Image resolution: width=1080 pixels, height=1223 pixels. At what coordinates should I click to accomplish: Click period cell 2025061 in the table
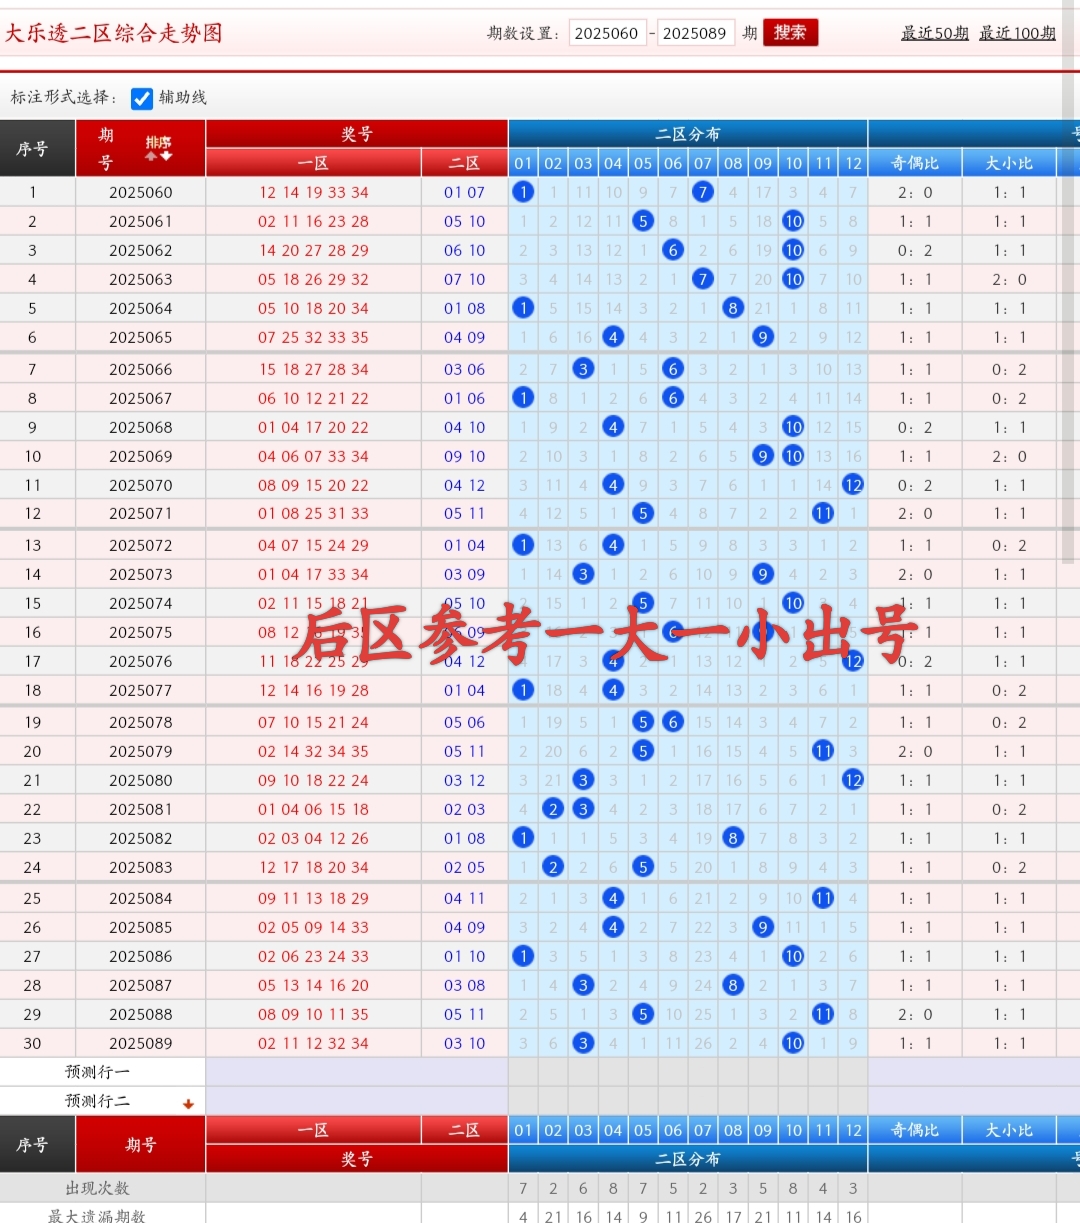(141, 221)
